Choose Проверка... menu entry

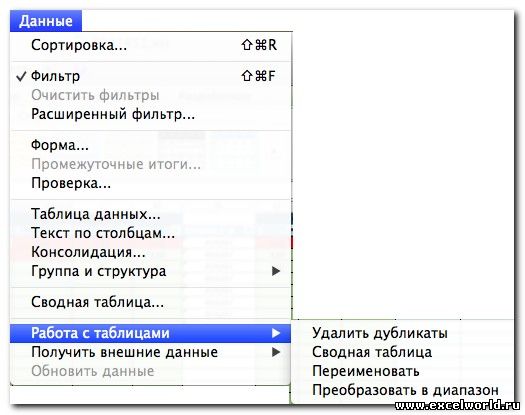tap(151, 183)
